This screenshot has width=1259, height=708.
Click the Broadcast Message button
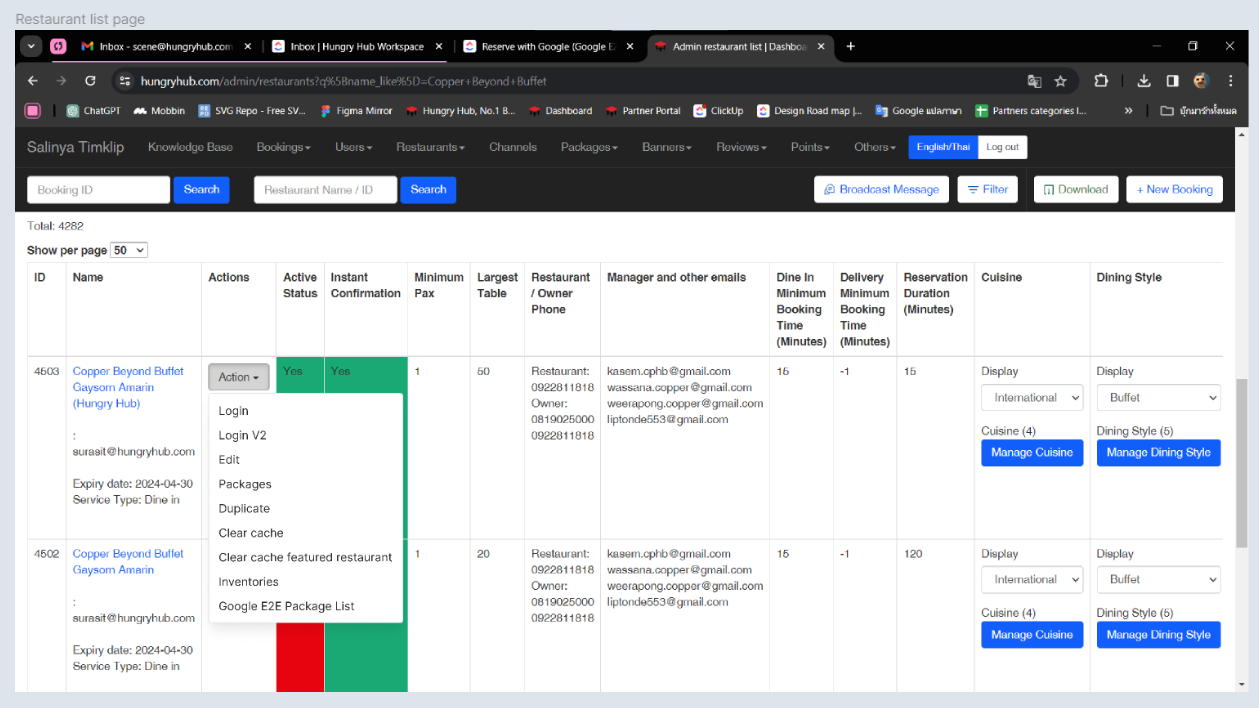(x=881, y=189)
